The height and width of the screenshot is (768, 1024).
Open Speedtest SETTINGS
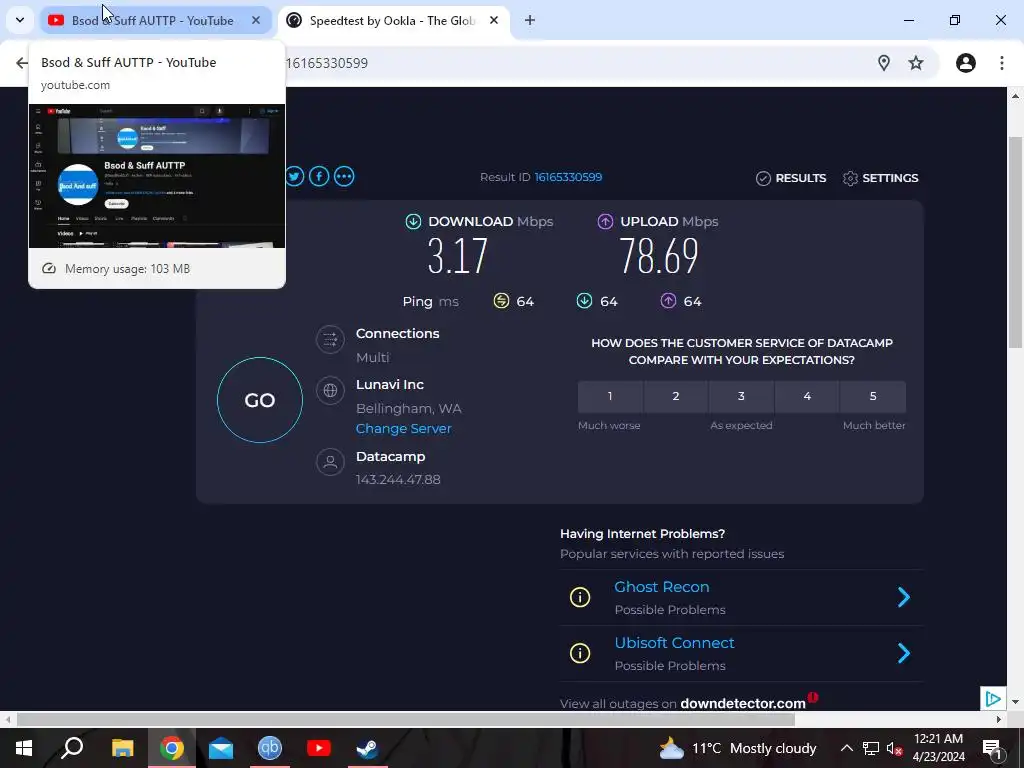coord(880,178)
